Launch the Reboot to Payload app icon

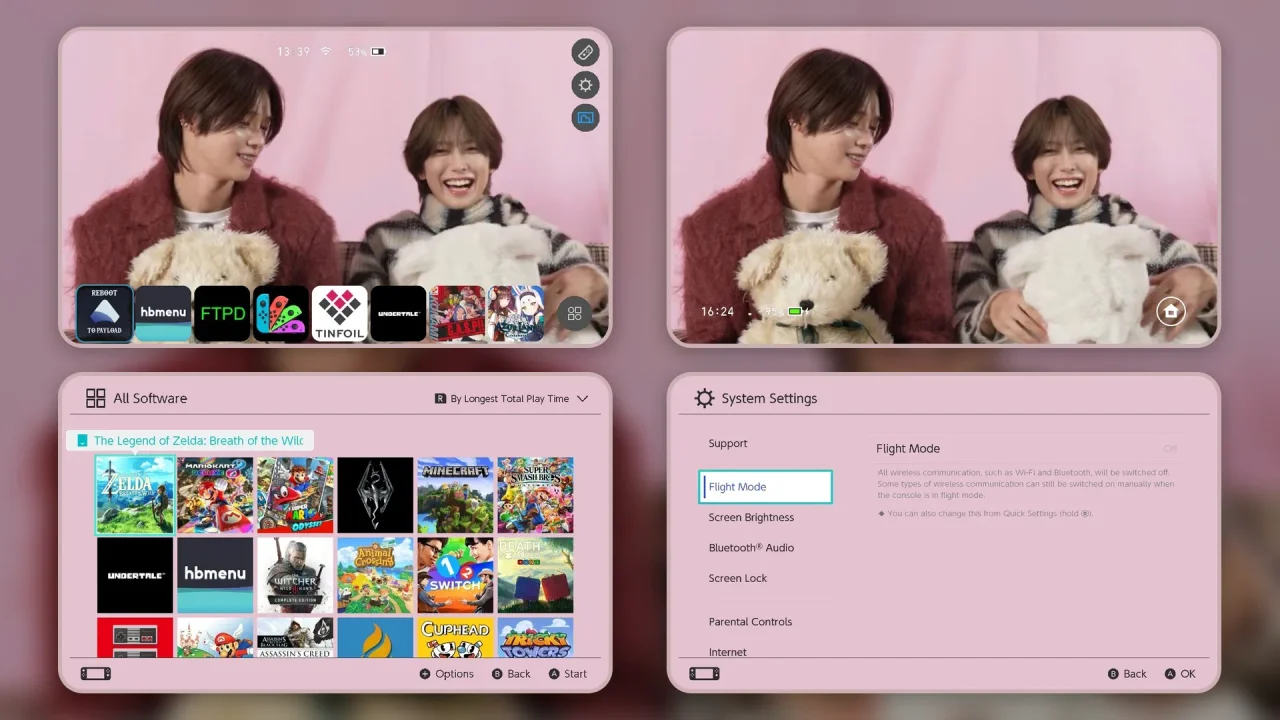coord(105,313)
